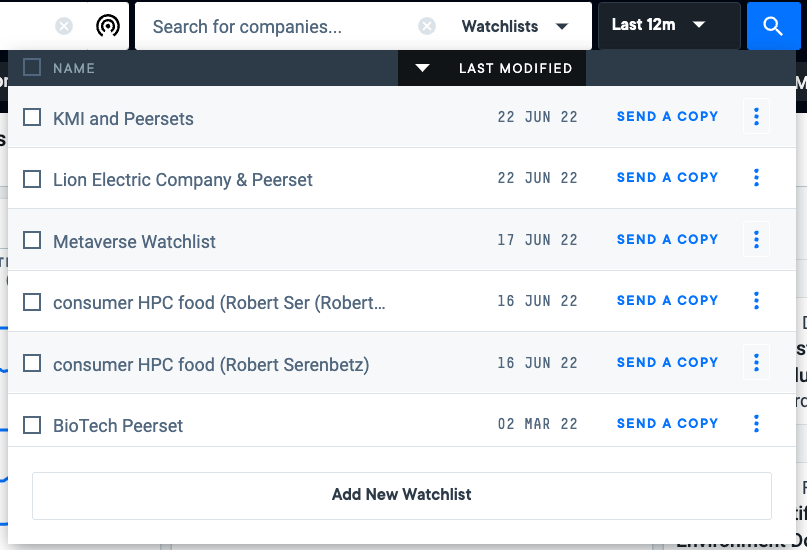Click the 17 JUN 22 date in the Metaverse row
Viewport: 807px width, 550px height.
pyautogui.click(x=537, y=240)
